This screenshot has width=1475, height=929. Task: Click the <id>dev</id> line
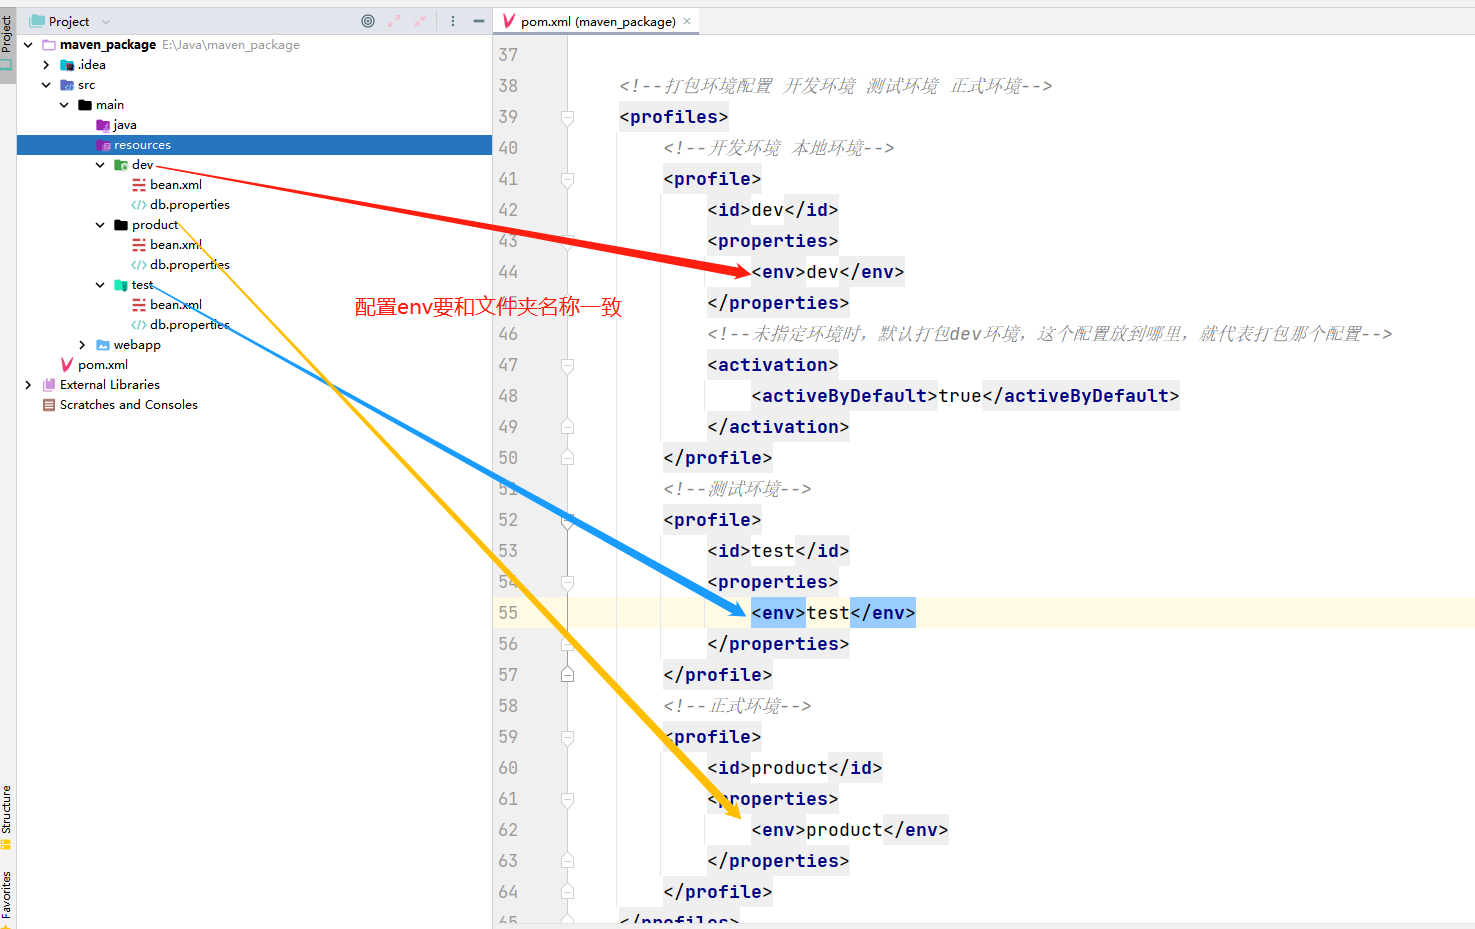click(x=773, y=210)
